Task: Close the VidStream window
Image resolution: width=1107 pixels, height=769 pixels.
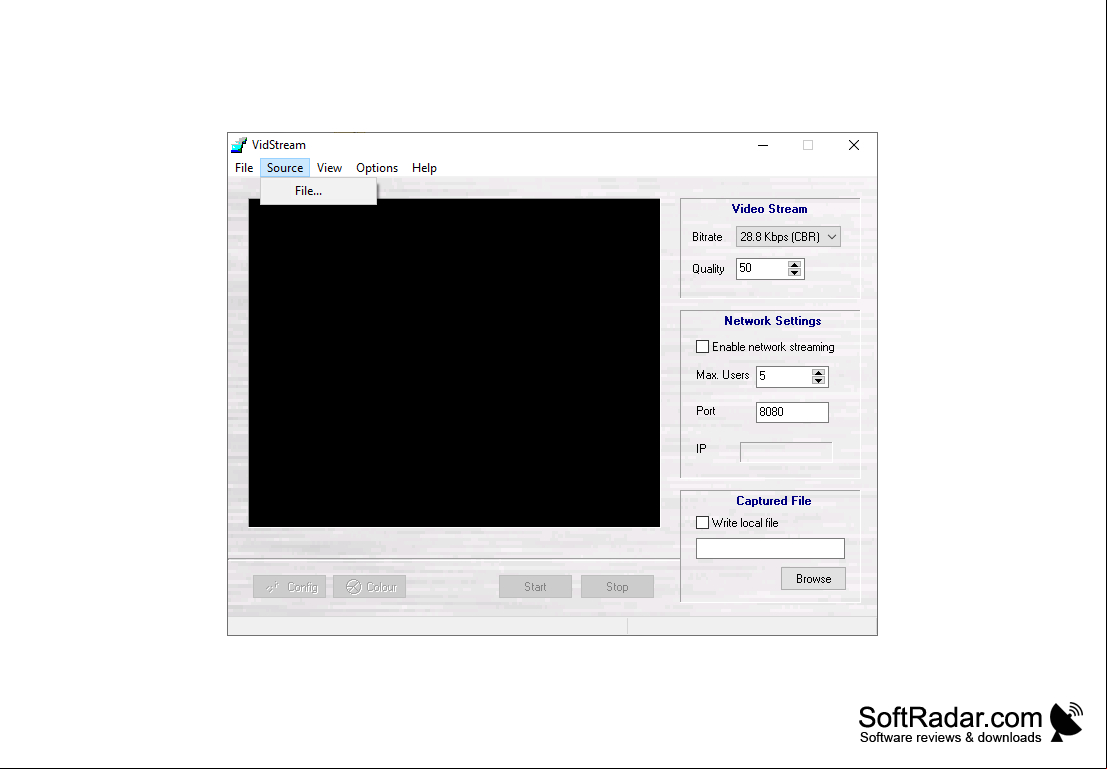Action: [x=854, y=145]
